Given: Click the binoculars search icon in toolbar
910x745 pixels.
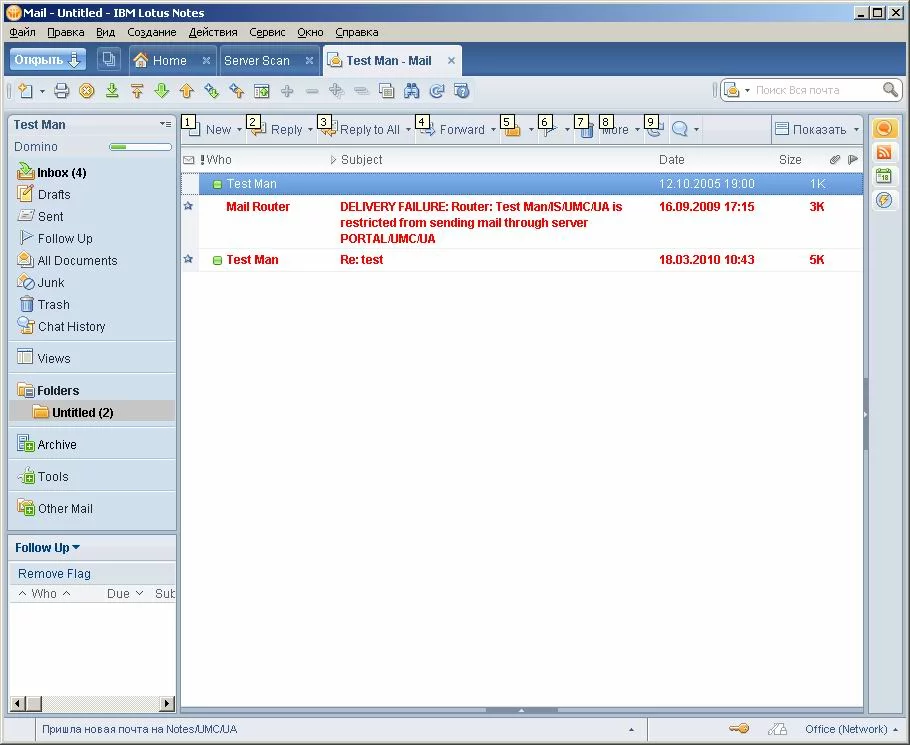Looking at the screenshot, I should [411, 91].
